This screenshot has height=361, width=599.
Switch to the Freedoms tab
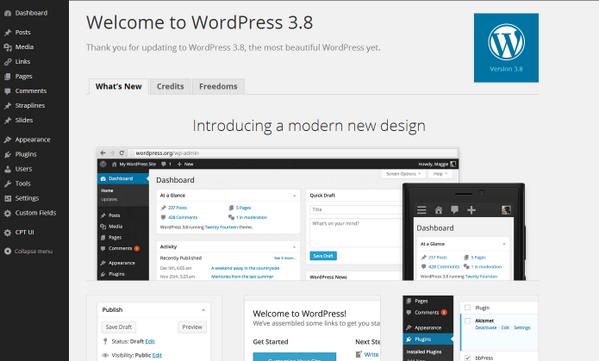tap(218, 86)
